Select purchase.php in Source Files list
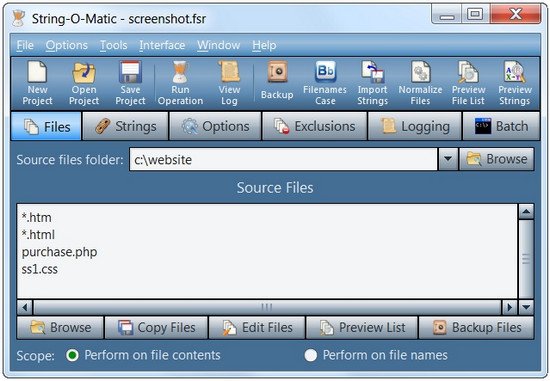Viewport: 550px width, 381px height. pos(59,252)
